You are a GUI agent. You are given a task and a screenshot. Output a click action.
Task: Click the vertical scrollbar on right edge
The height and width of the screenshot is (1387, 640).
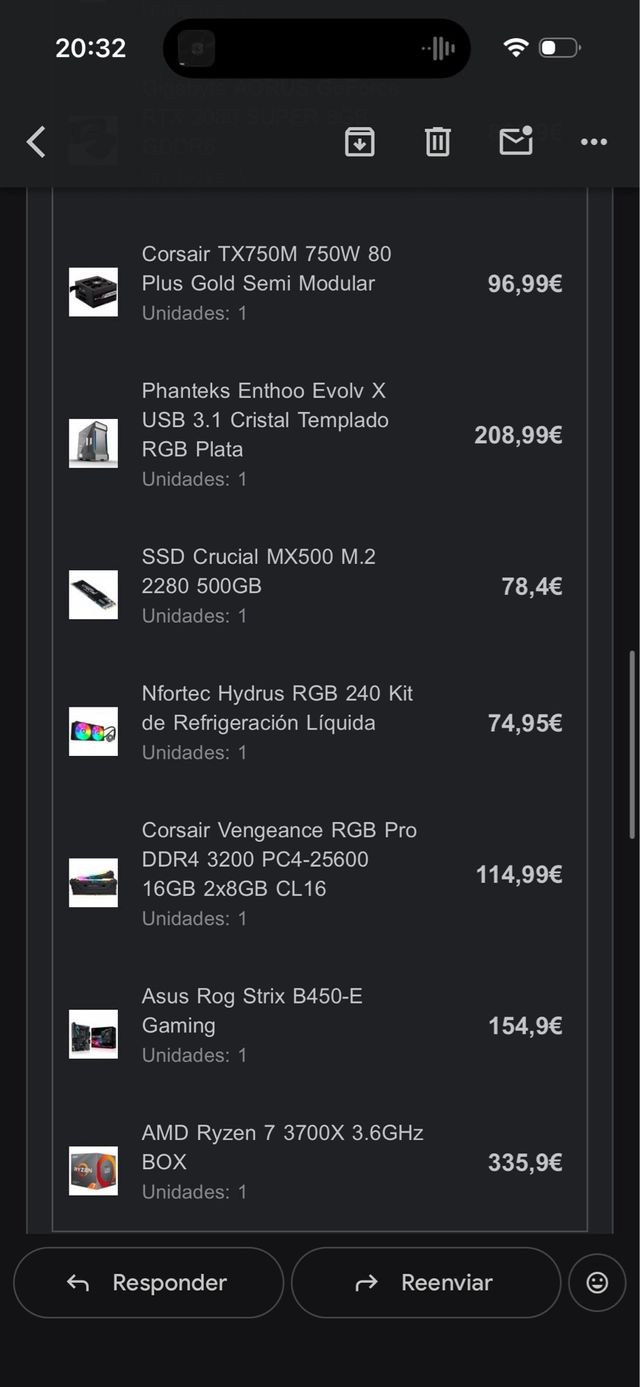631,745
